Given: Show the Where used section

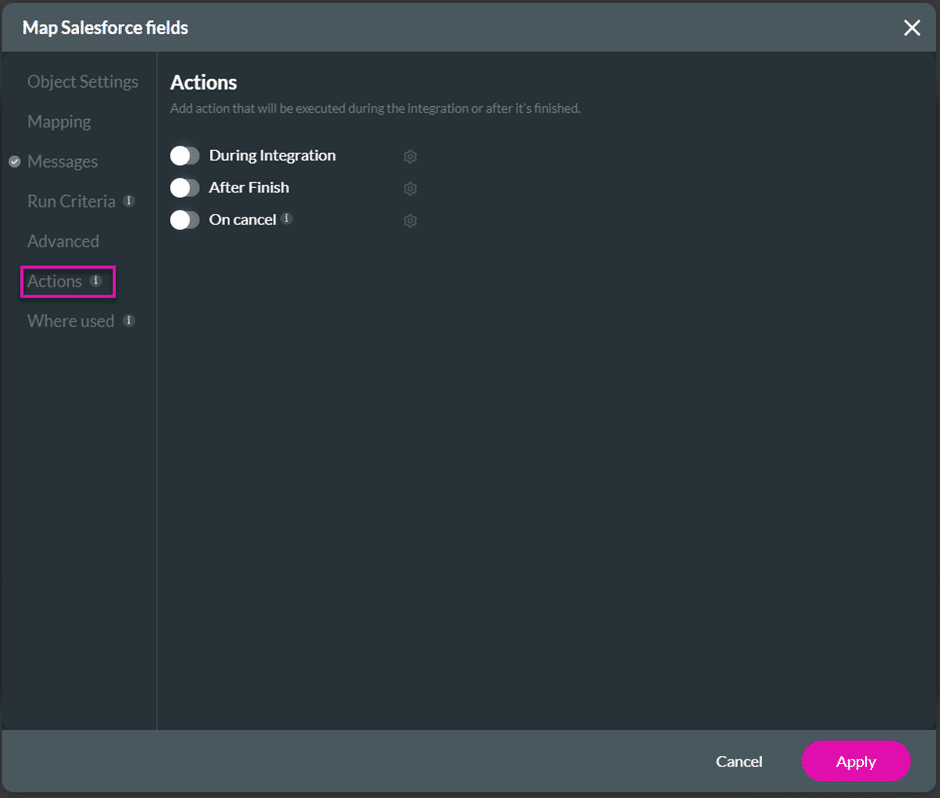Looking at the screenshot, I should coord(71,322).
